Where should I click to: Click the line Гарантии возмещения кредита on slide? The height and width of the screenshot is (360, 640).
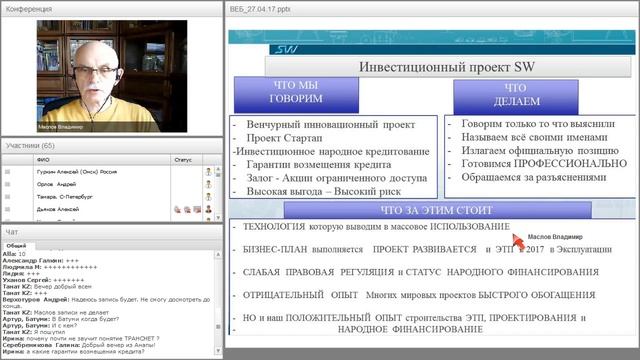click(x=319, y=165)
